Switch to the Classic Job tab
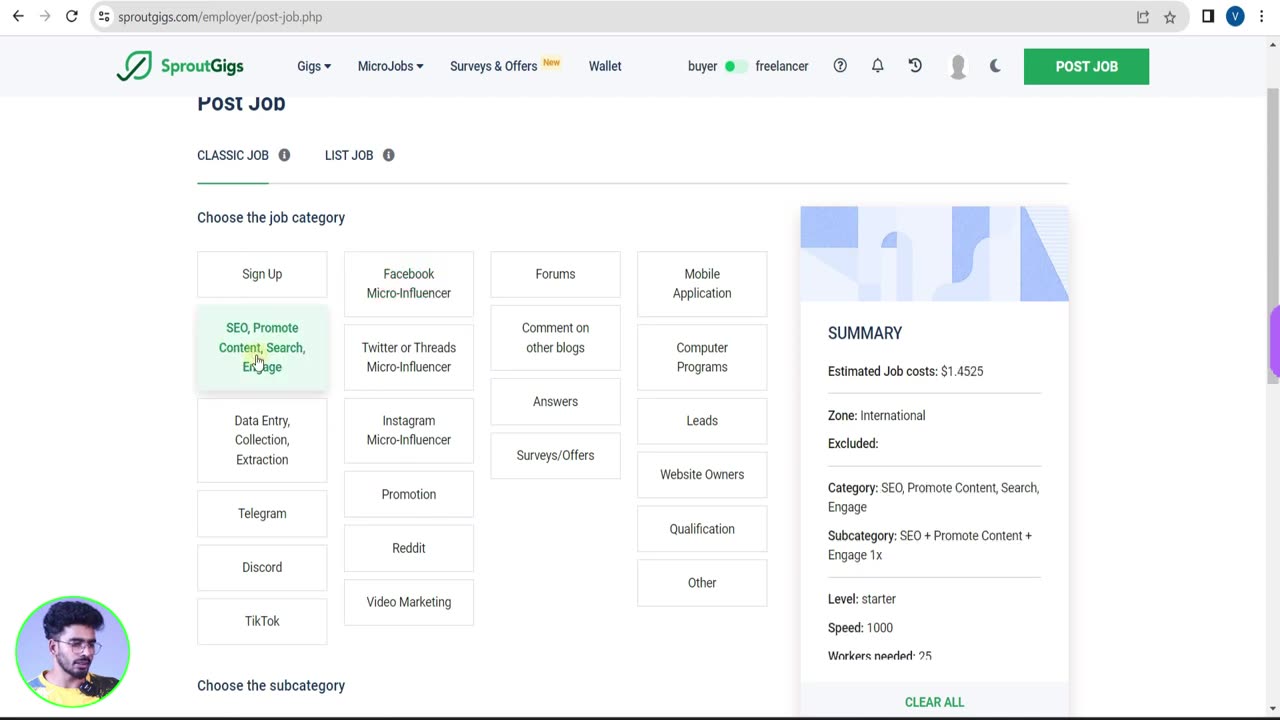Viewport: 1280px width, 720px height. 233,155
